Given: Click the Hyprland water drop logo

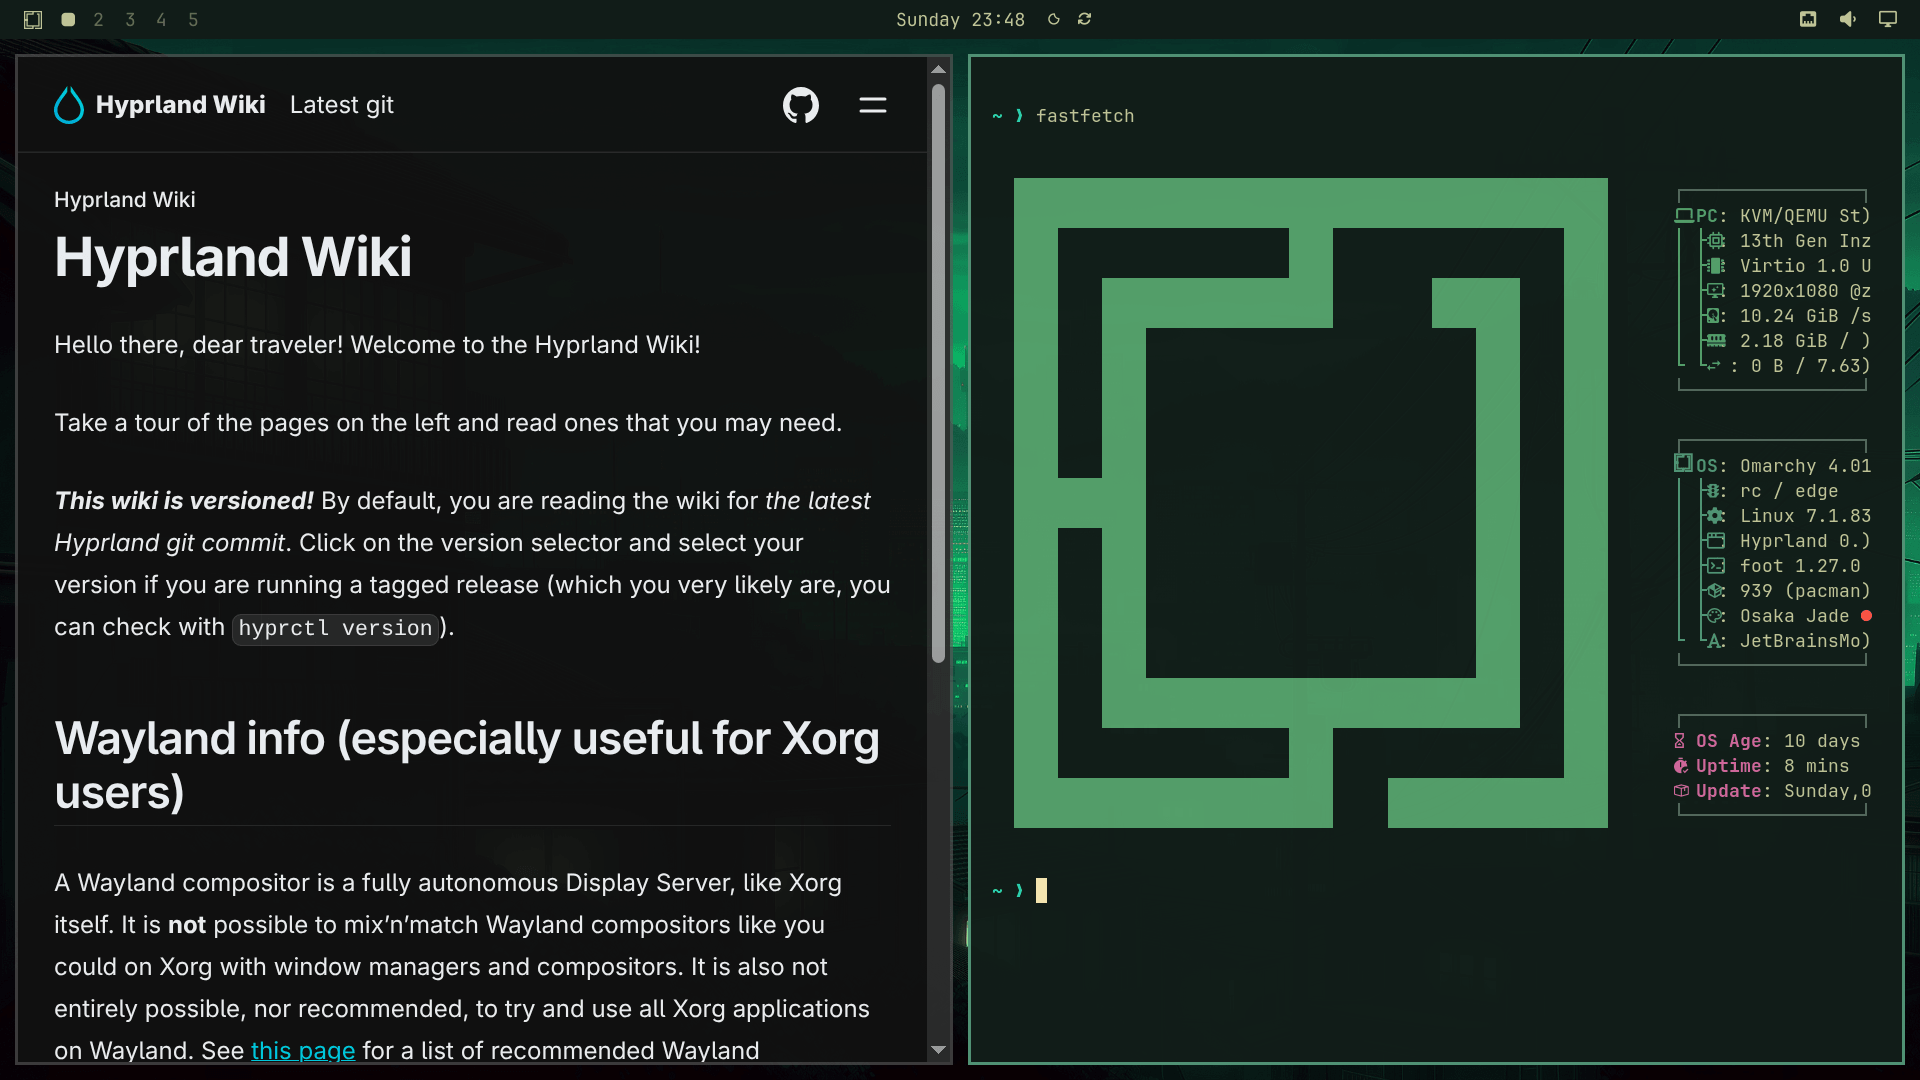Looking at the screenshot, I should pos(69,105).
